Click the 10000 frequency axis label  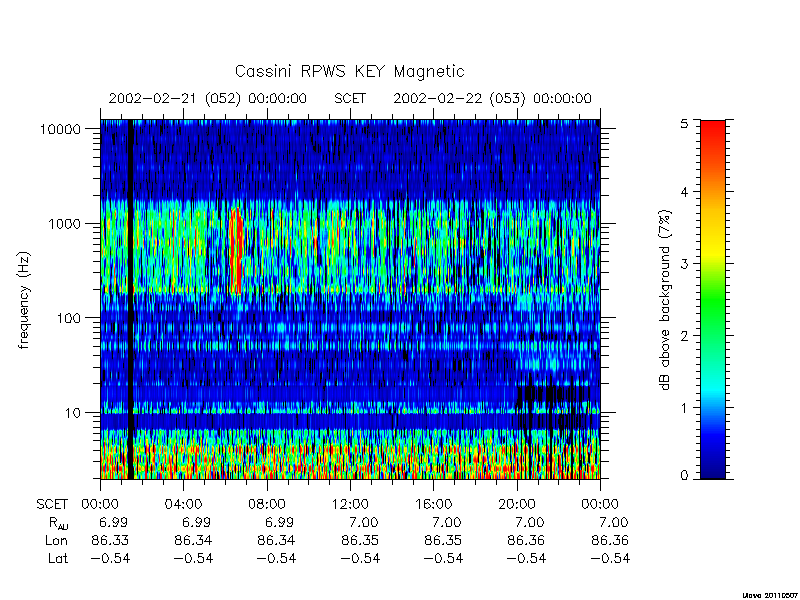tap(60, 129)
